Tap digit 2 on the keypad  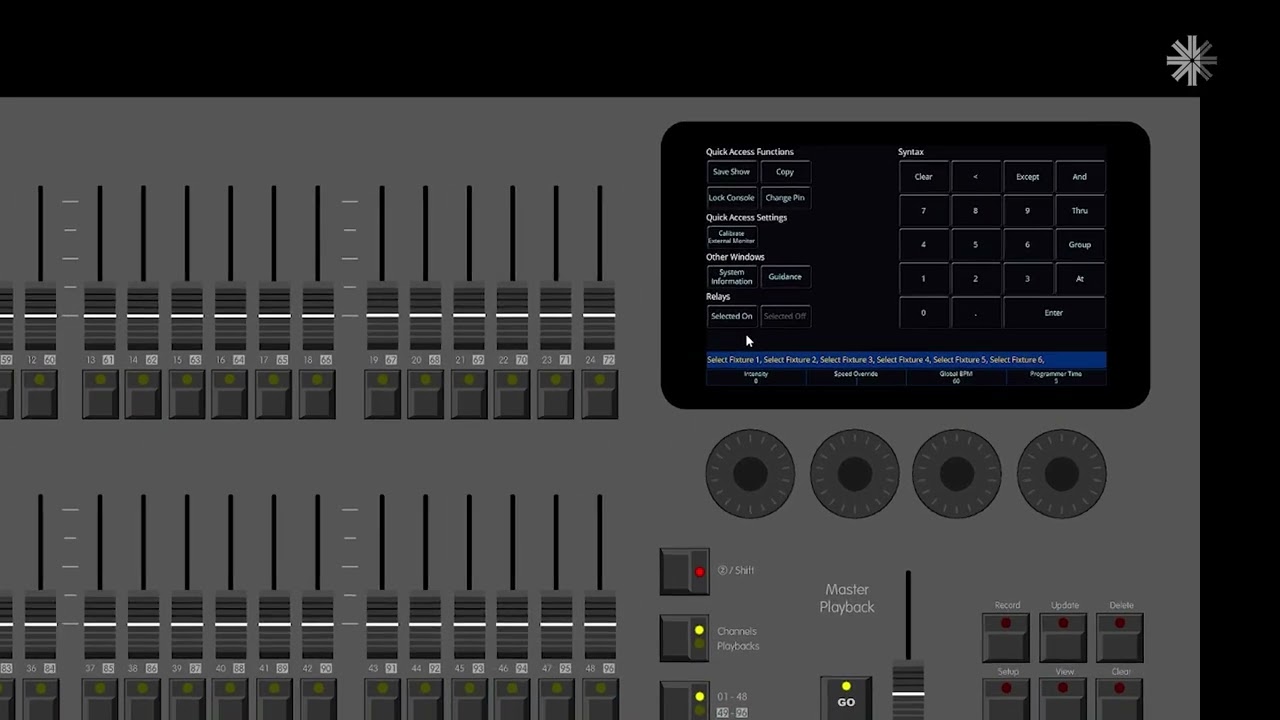(x=975, y=279)
